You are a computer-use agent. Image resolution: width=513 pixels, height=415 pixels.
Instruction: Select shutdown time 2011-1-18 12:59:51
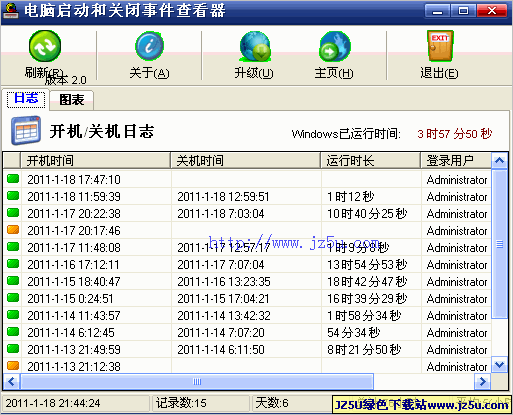(x=223, y=197)
